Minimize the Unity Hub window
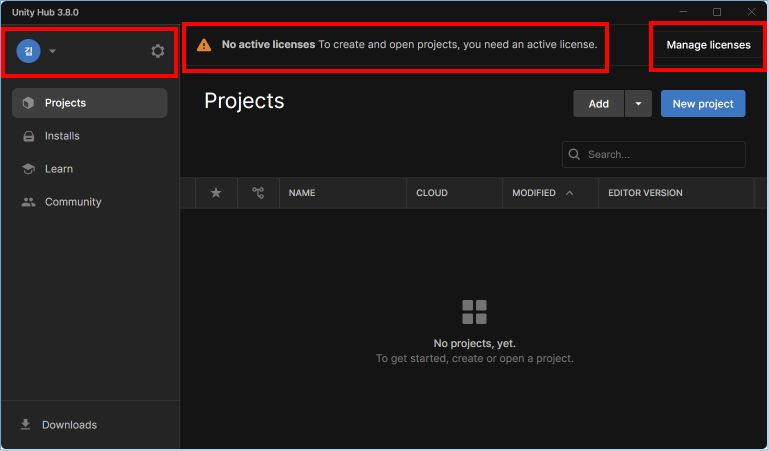The image size is (769, 451). (x=683, y=12)
